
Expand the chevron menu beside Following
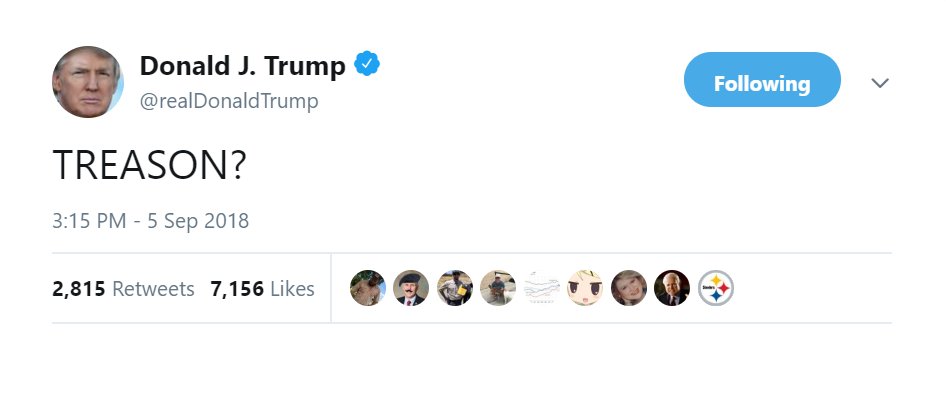click(880, 83)
